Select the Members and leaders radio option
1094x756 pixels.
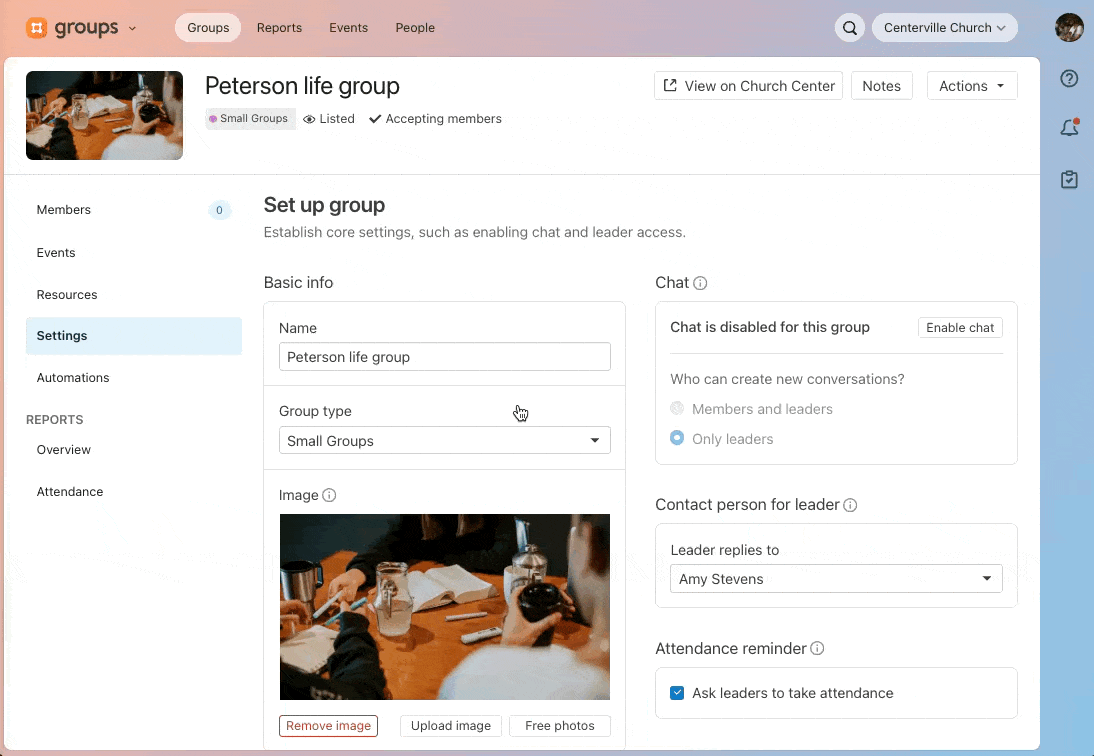[677, 409]
